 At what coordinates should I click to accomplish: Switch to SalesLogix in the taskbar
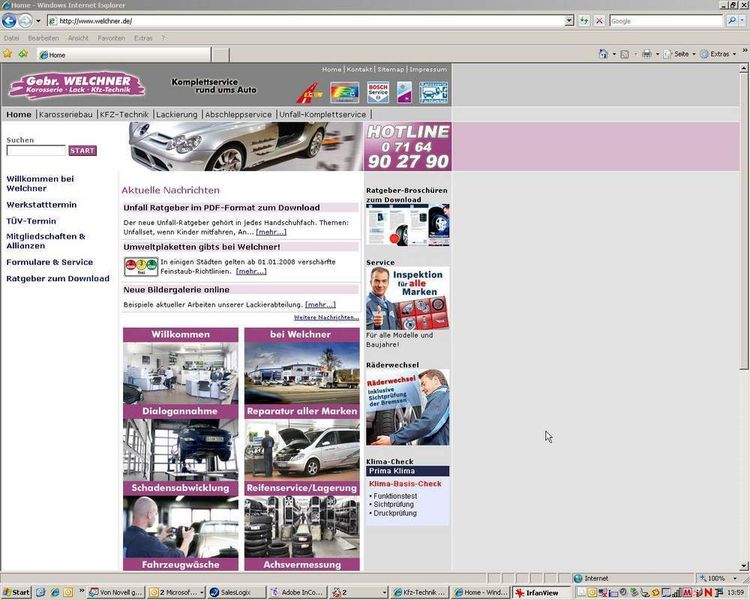236,592
